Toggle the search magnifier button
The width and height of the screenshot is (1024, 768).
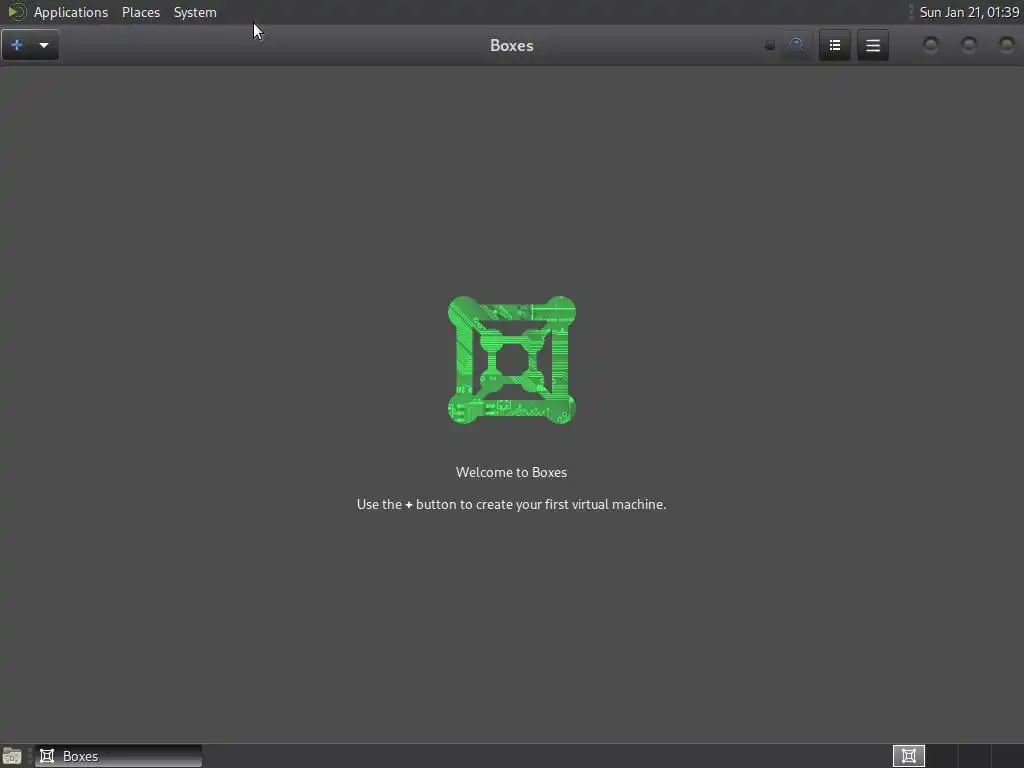[x=797, y=45]
